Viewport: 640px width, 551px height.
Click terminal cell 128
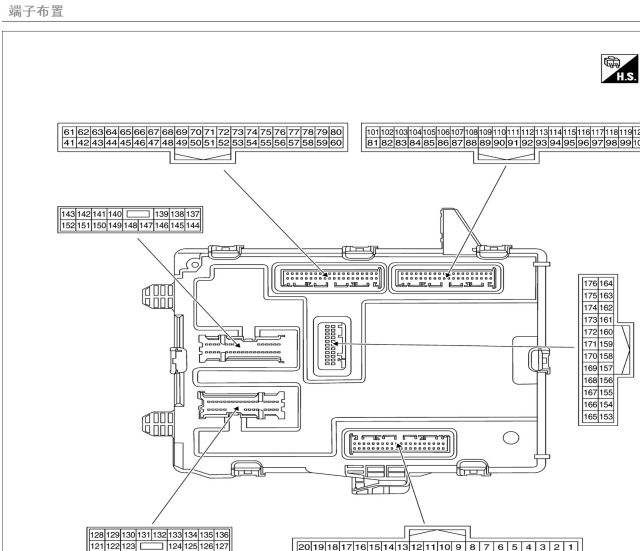97,535
